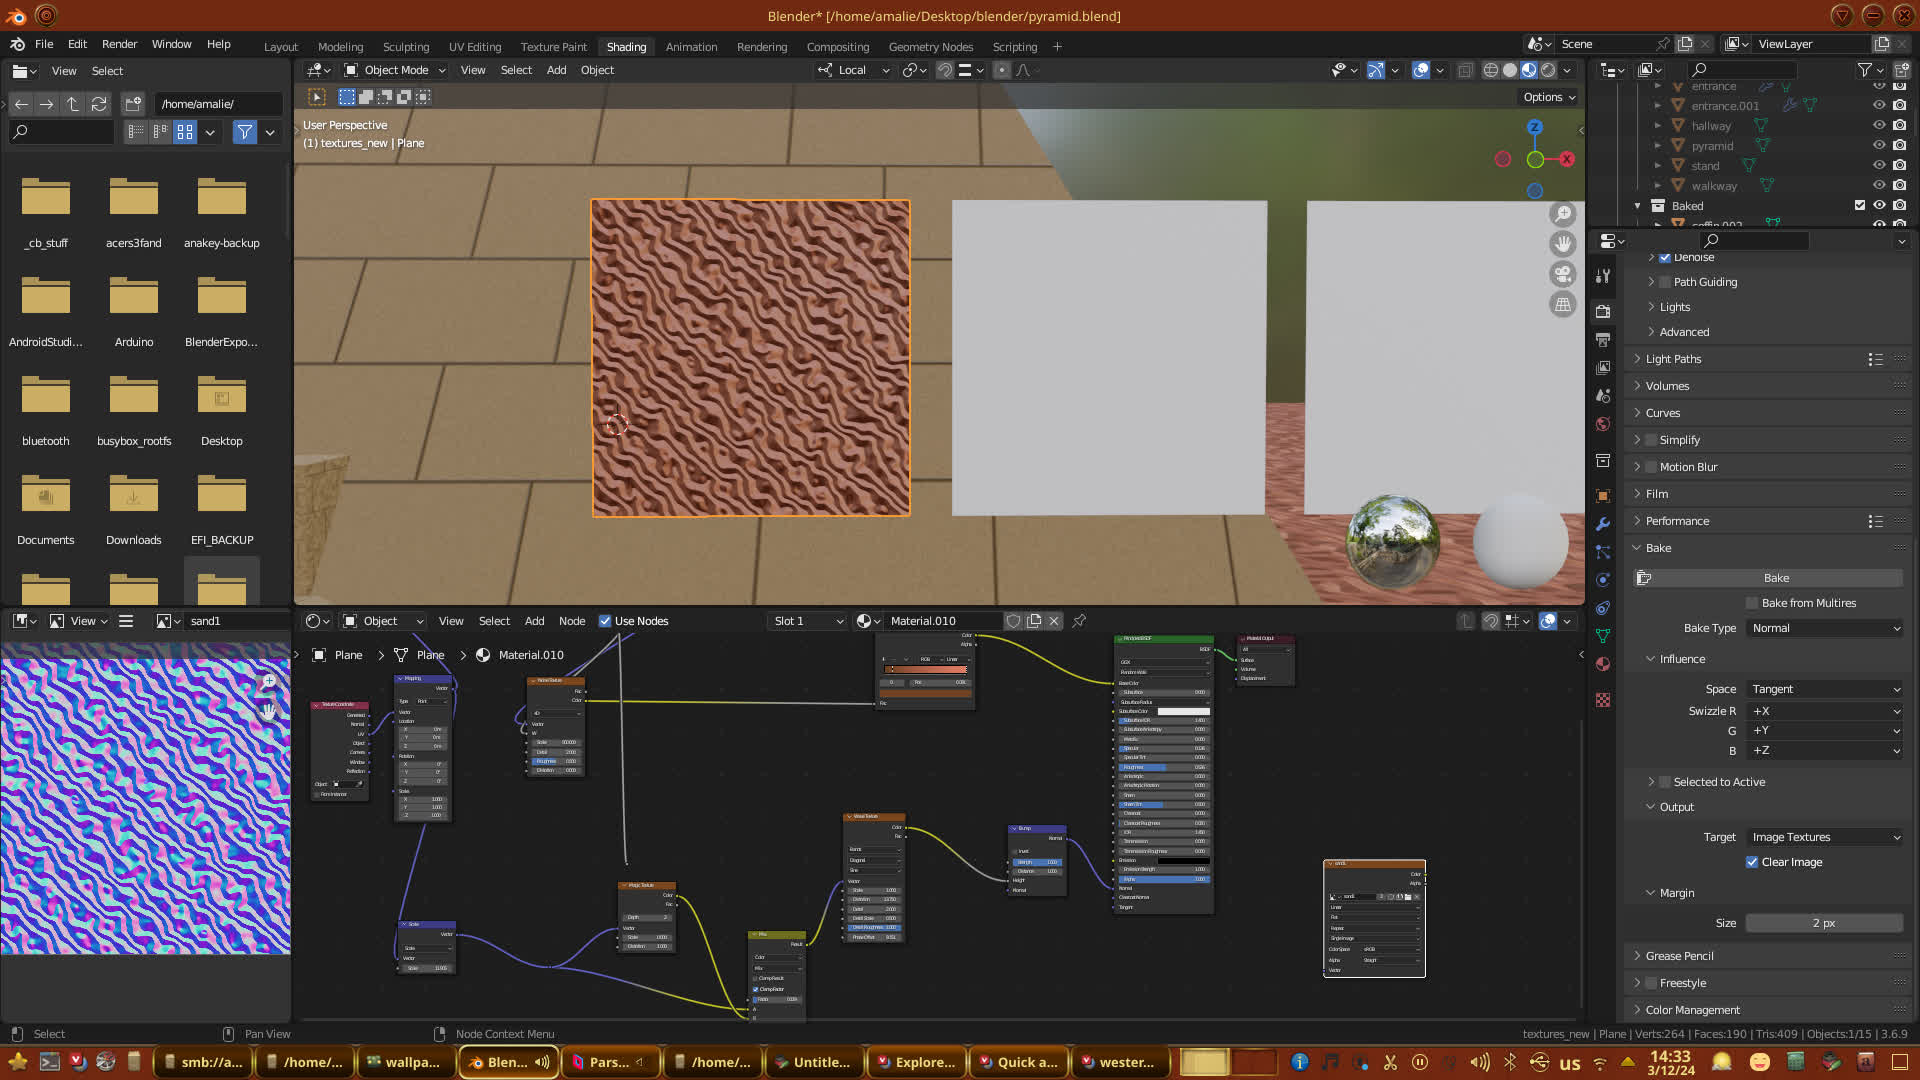
Task: Click the file browser filter funnel icon
Action: click(x=244, y=132)
